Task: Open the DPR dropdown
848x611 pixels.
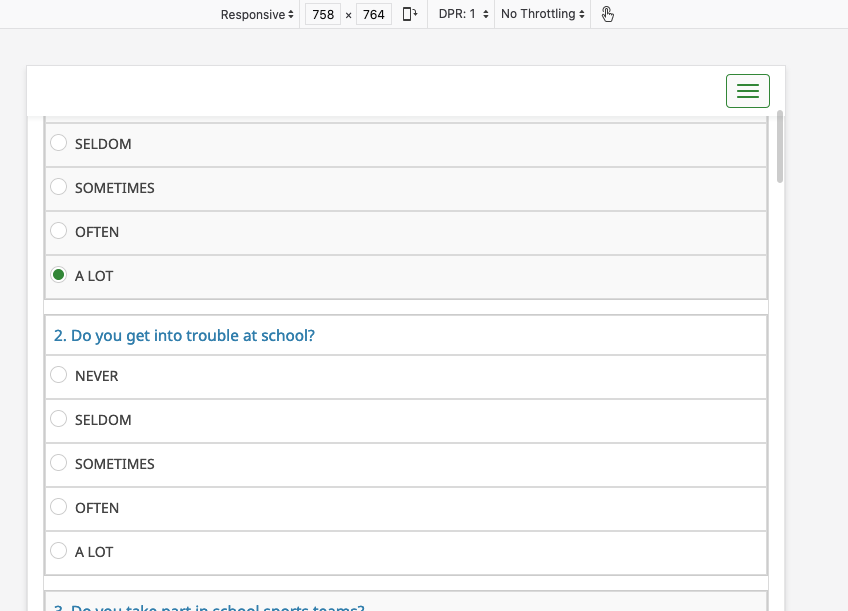Action: click(x=464, y=14)
